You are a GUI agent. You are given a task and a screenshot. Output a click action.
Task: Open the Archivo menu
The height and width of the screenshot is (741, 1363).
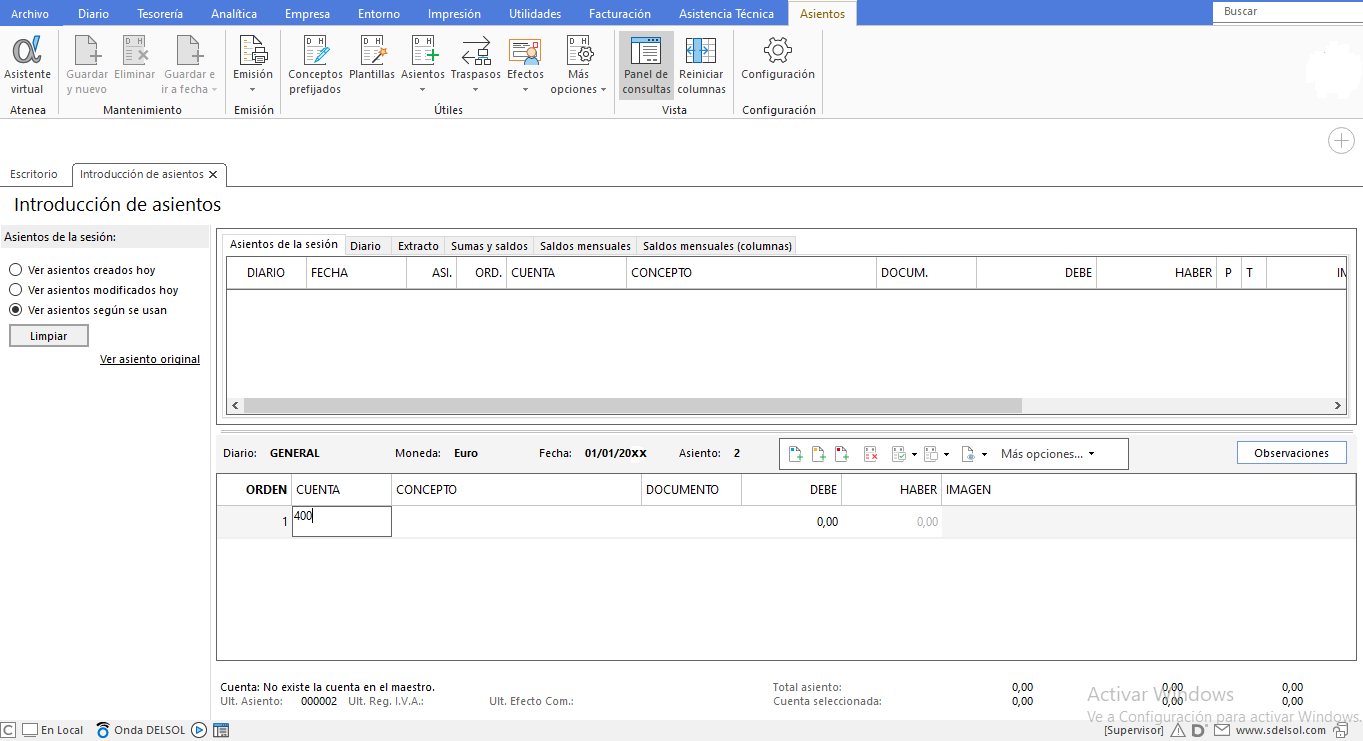[x=30, y=14]
